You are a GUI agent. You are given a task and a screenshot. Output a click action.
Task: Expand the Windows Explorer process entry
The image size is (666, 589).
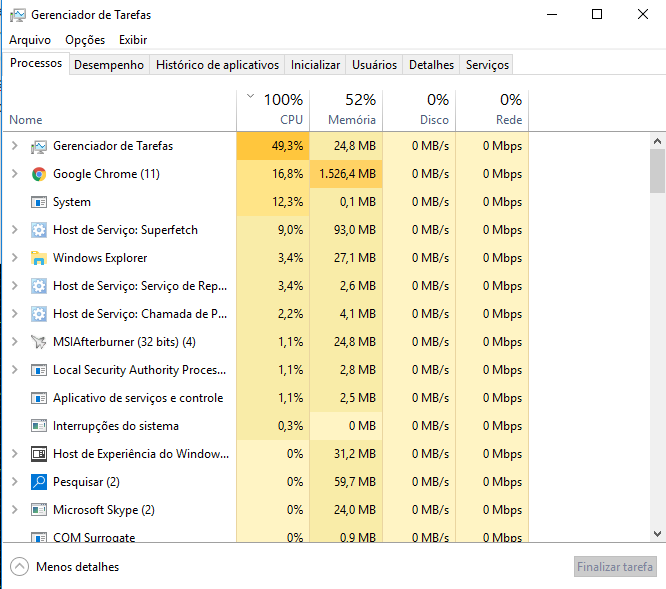[x=14, y=258]
